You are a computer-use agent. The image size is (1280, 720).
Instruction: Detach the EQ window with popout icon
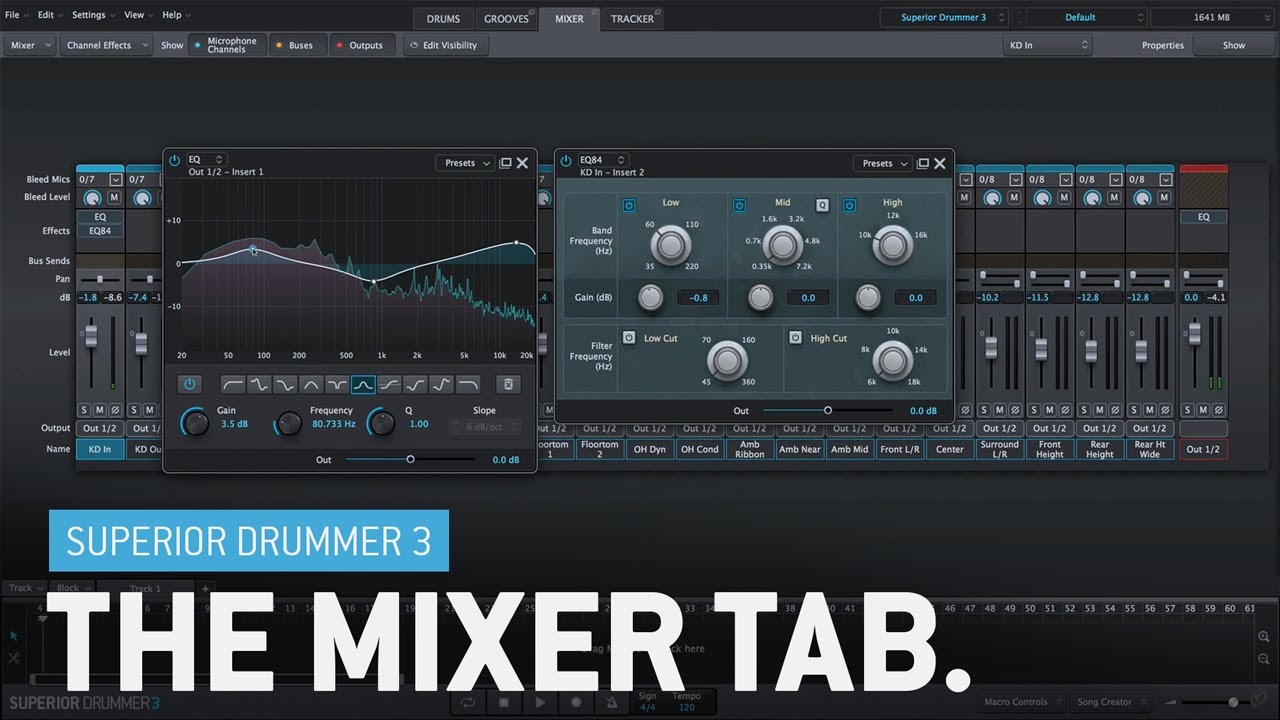point(506,163)
